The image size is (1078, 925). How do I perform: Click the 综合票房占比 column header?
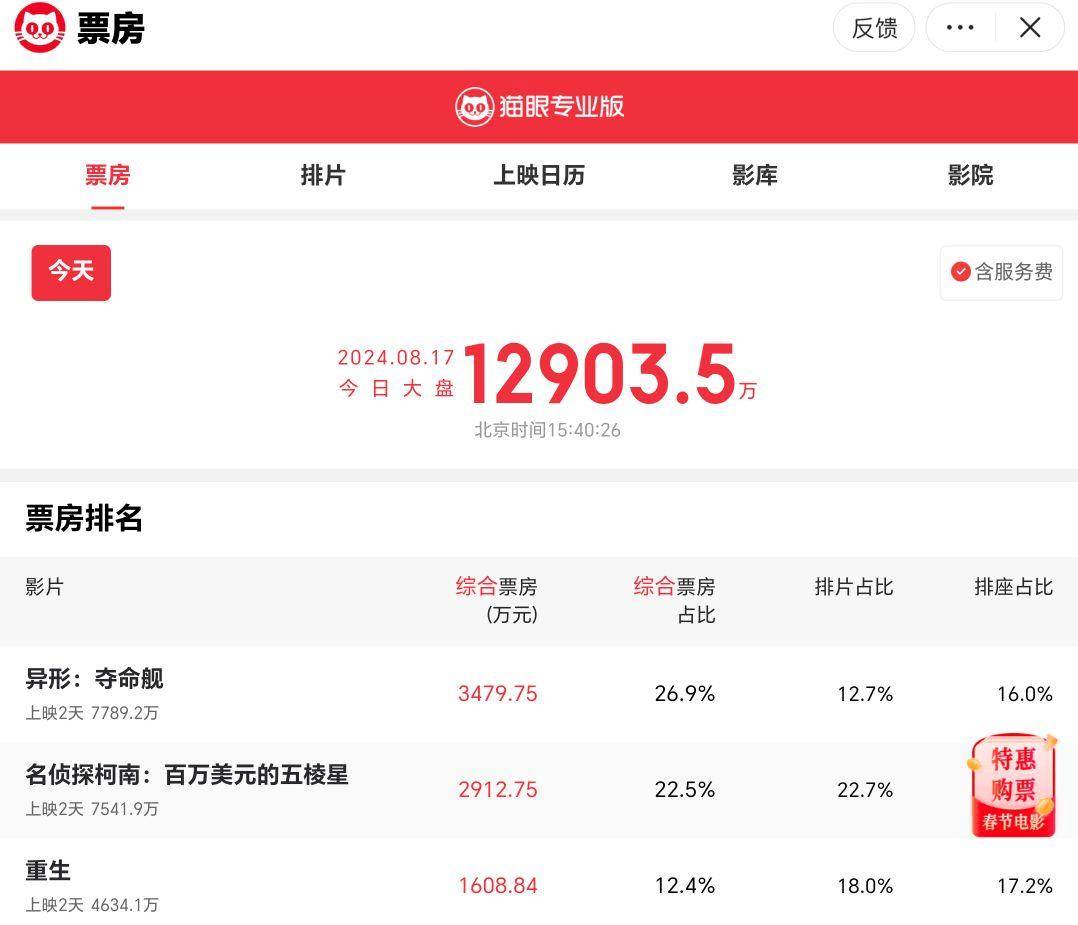(x=674, y=600)
